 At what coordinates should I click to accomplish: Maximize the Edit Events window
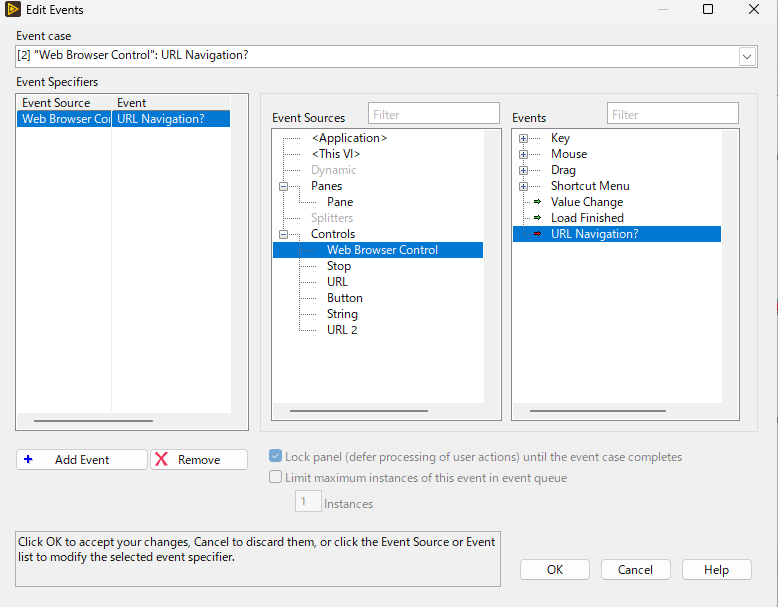708,9
